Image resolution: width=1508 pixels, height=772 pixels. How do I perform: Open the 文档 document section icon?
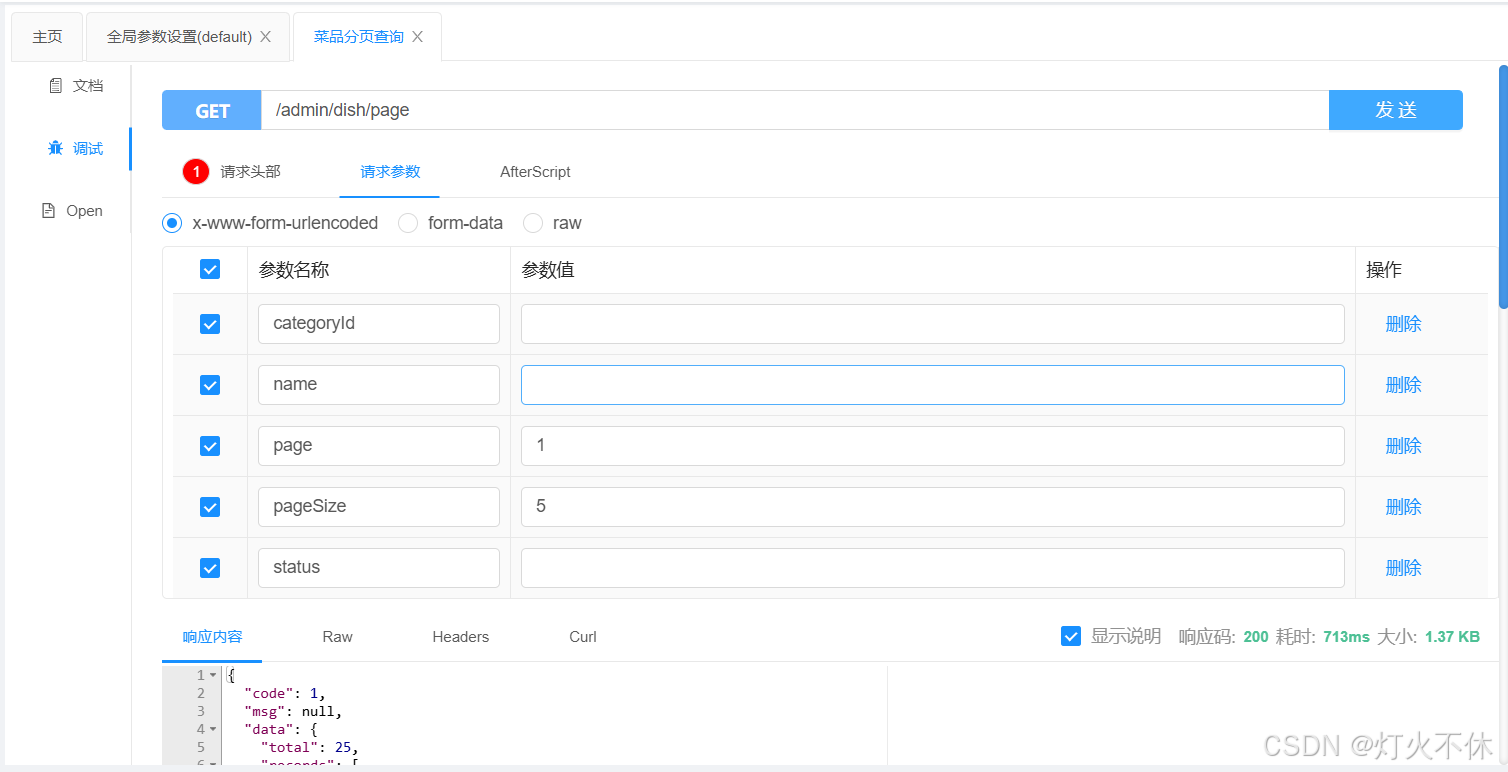point(56,86)
